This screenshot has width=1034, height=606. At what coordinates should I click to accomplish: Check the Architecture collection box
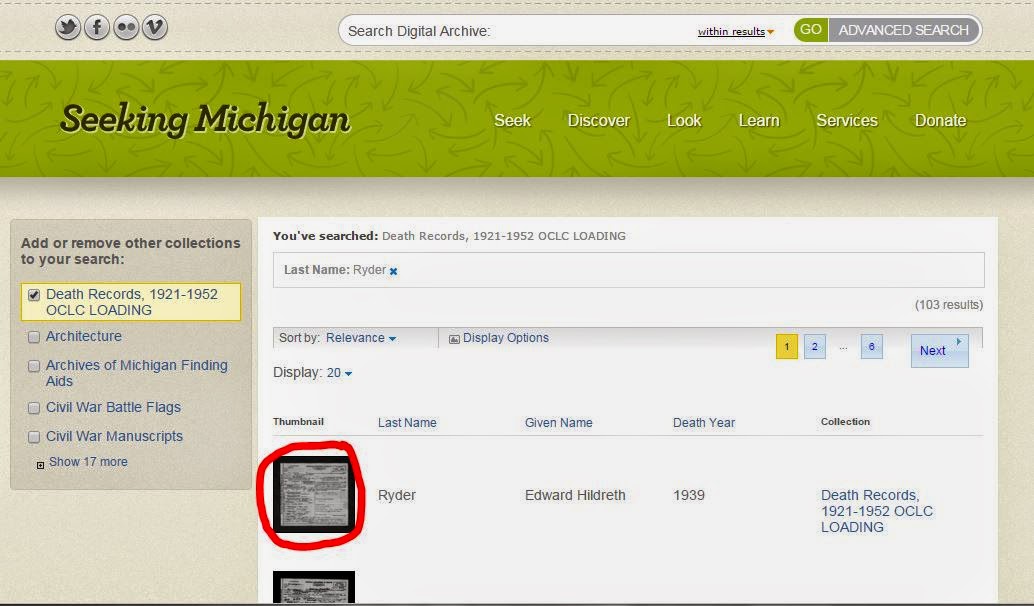(x=34, y=337)
